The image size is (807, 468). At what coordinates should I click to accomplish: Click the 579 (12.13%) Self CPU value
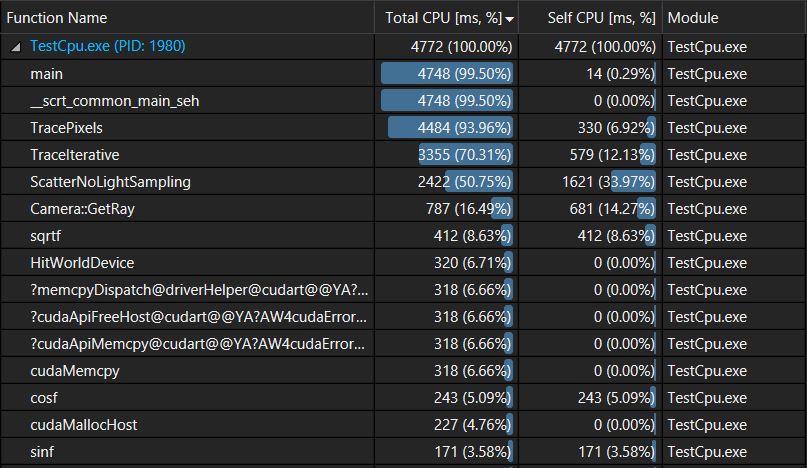pos(612,155)
